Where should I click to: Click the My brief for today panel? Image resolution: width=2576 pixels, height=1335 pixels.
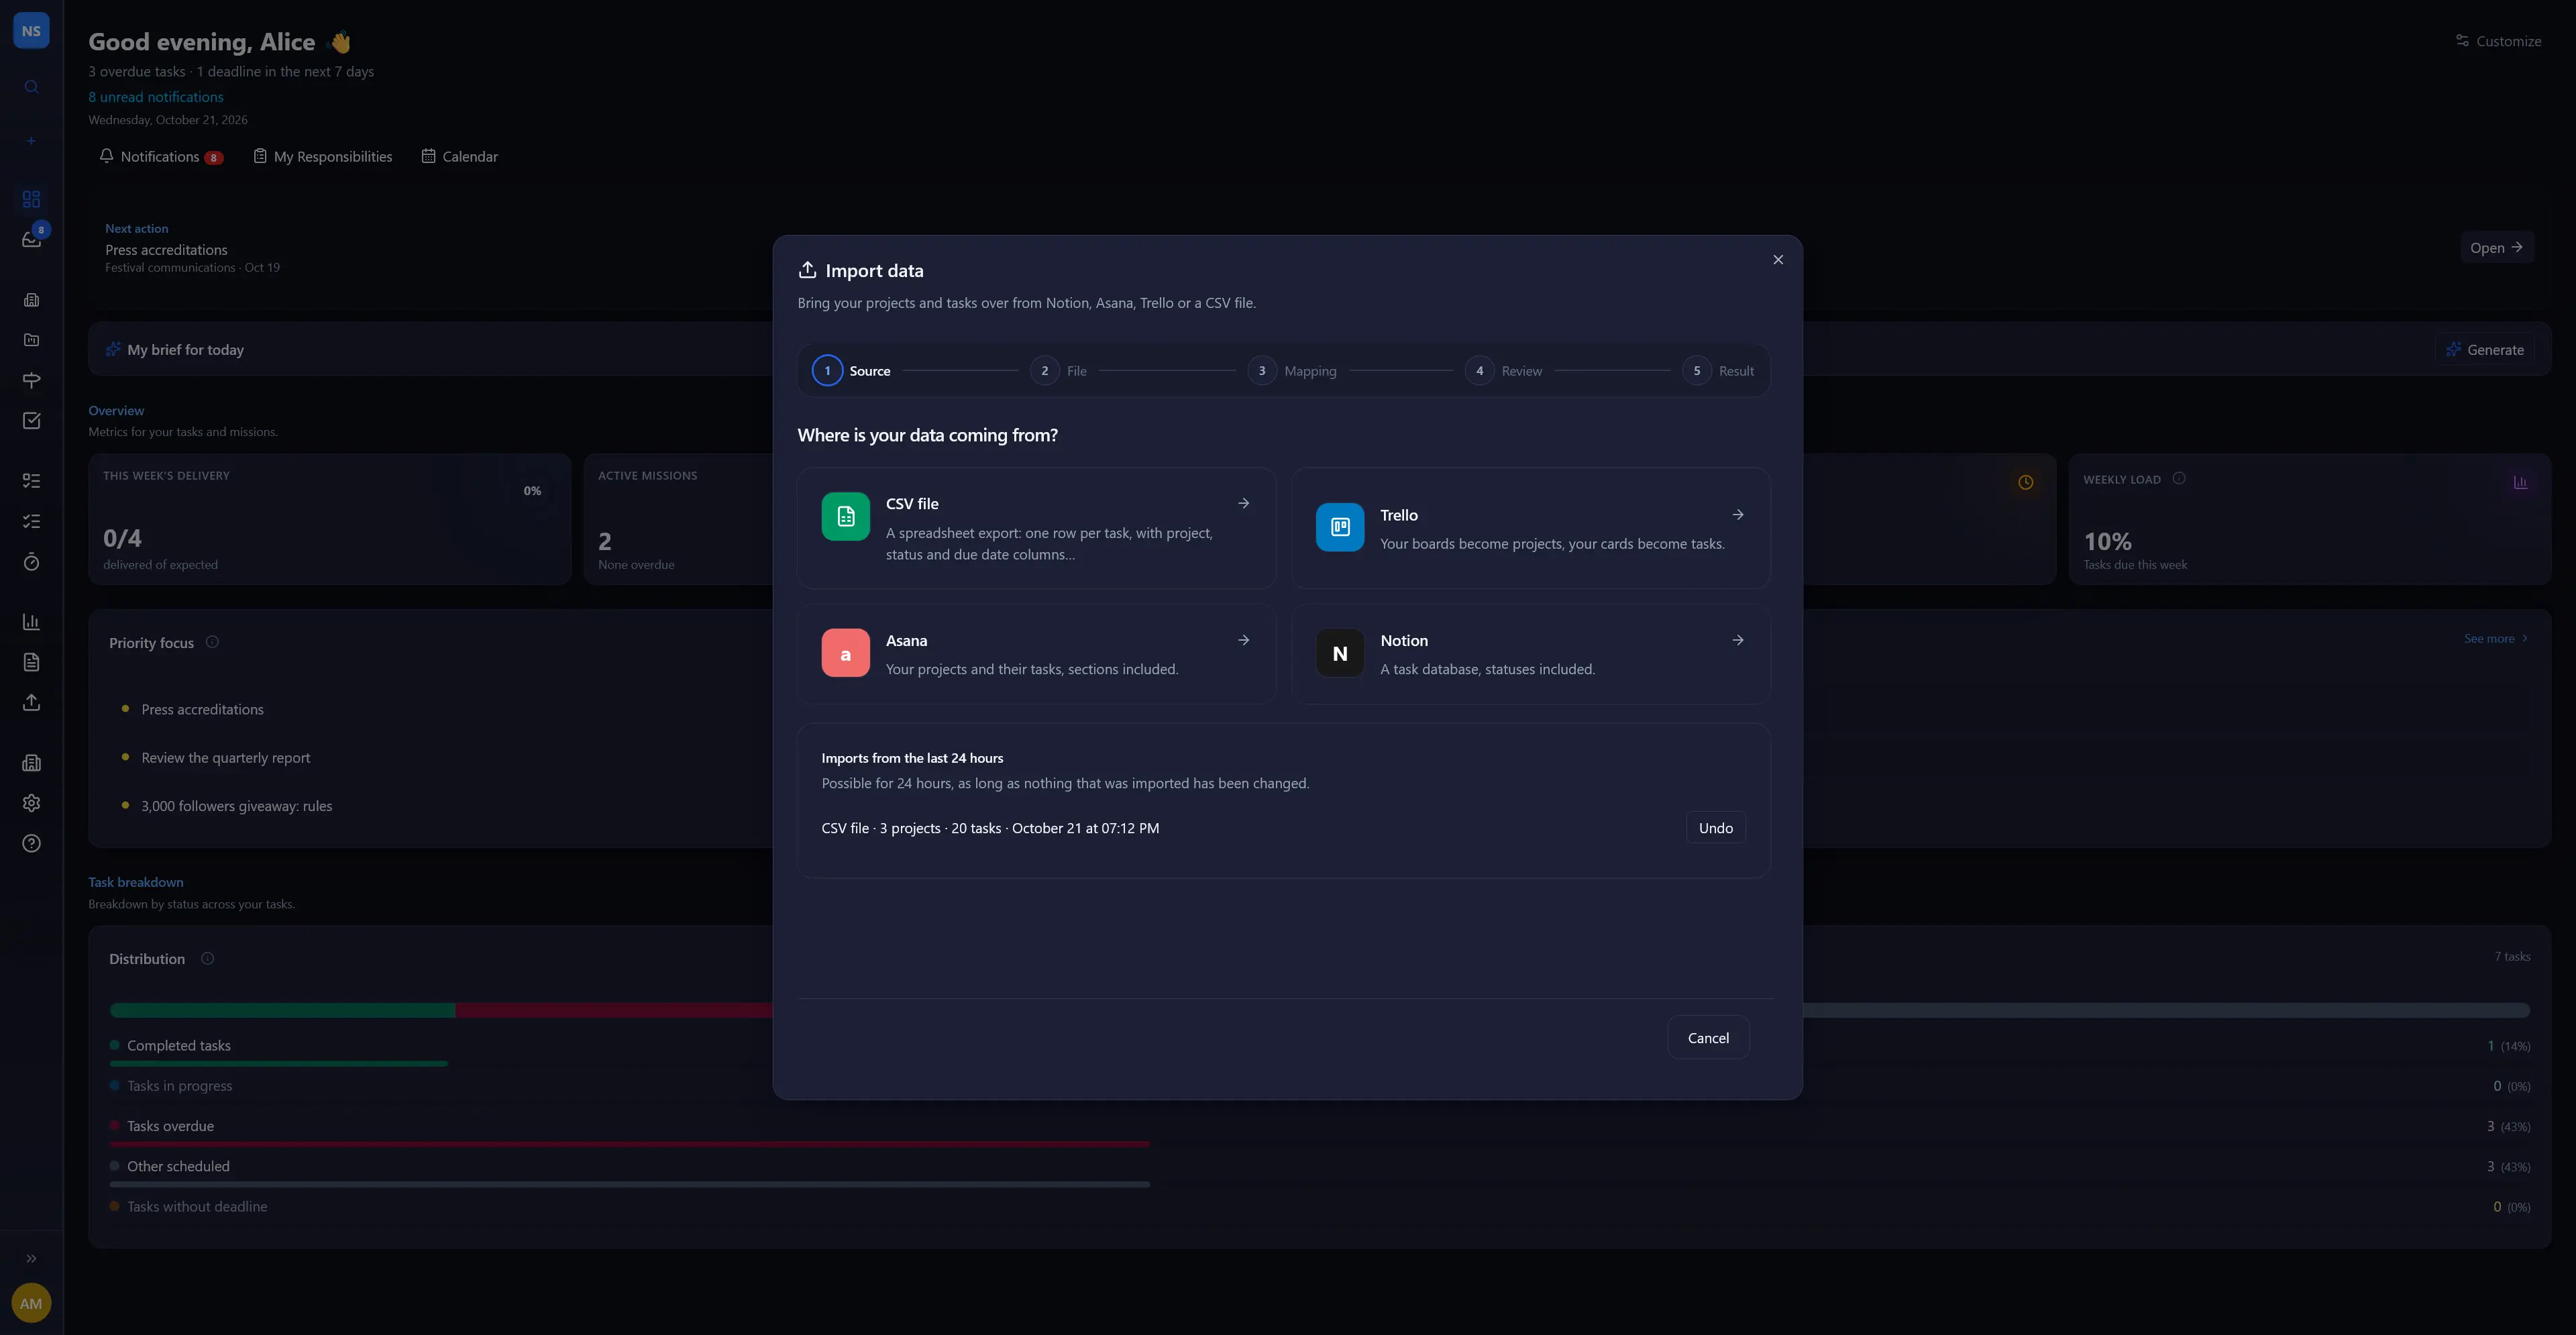pyautogui.click(x=430, y=349)
